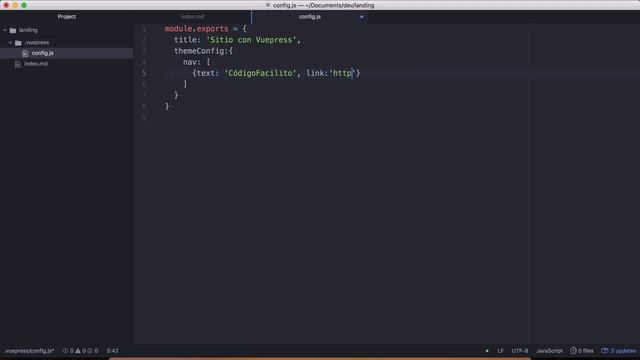Viewport: 640px width, 360px height.
Task: Click the themeConfig key in code
Action: pyautogui.click(x=199, y=51)
